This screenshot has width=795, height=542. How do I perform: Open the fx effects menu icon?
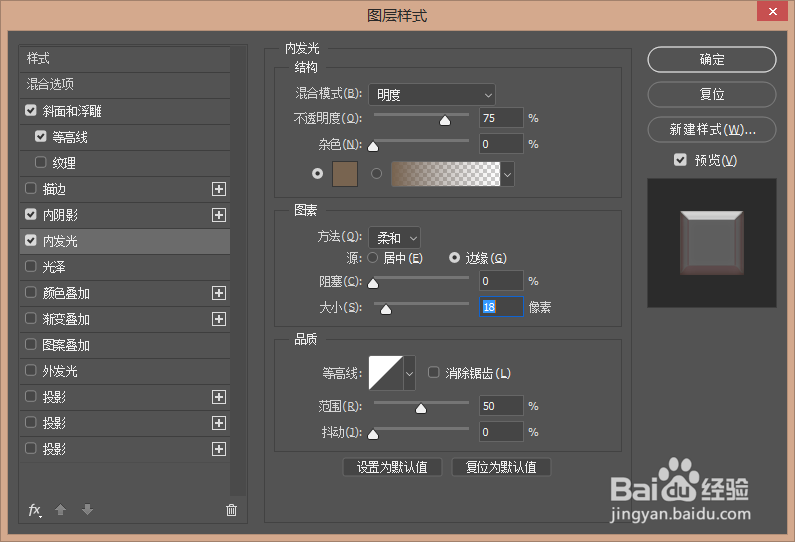pyautogui.click(x=34, y=510)
